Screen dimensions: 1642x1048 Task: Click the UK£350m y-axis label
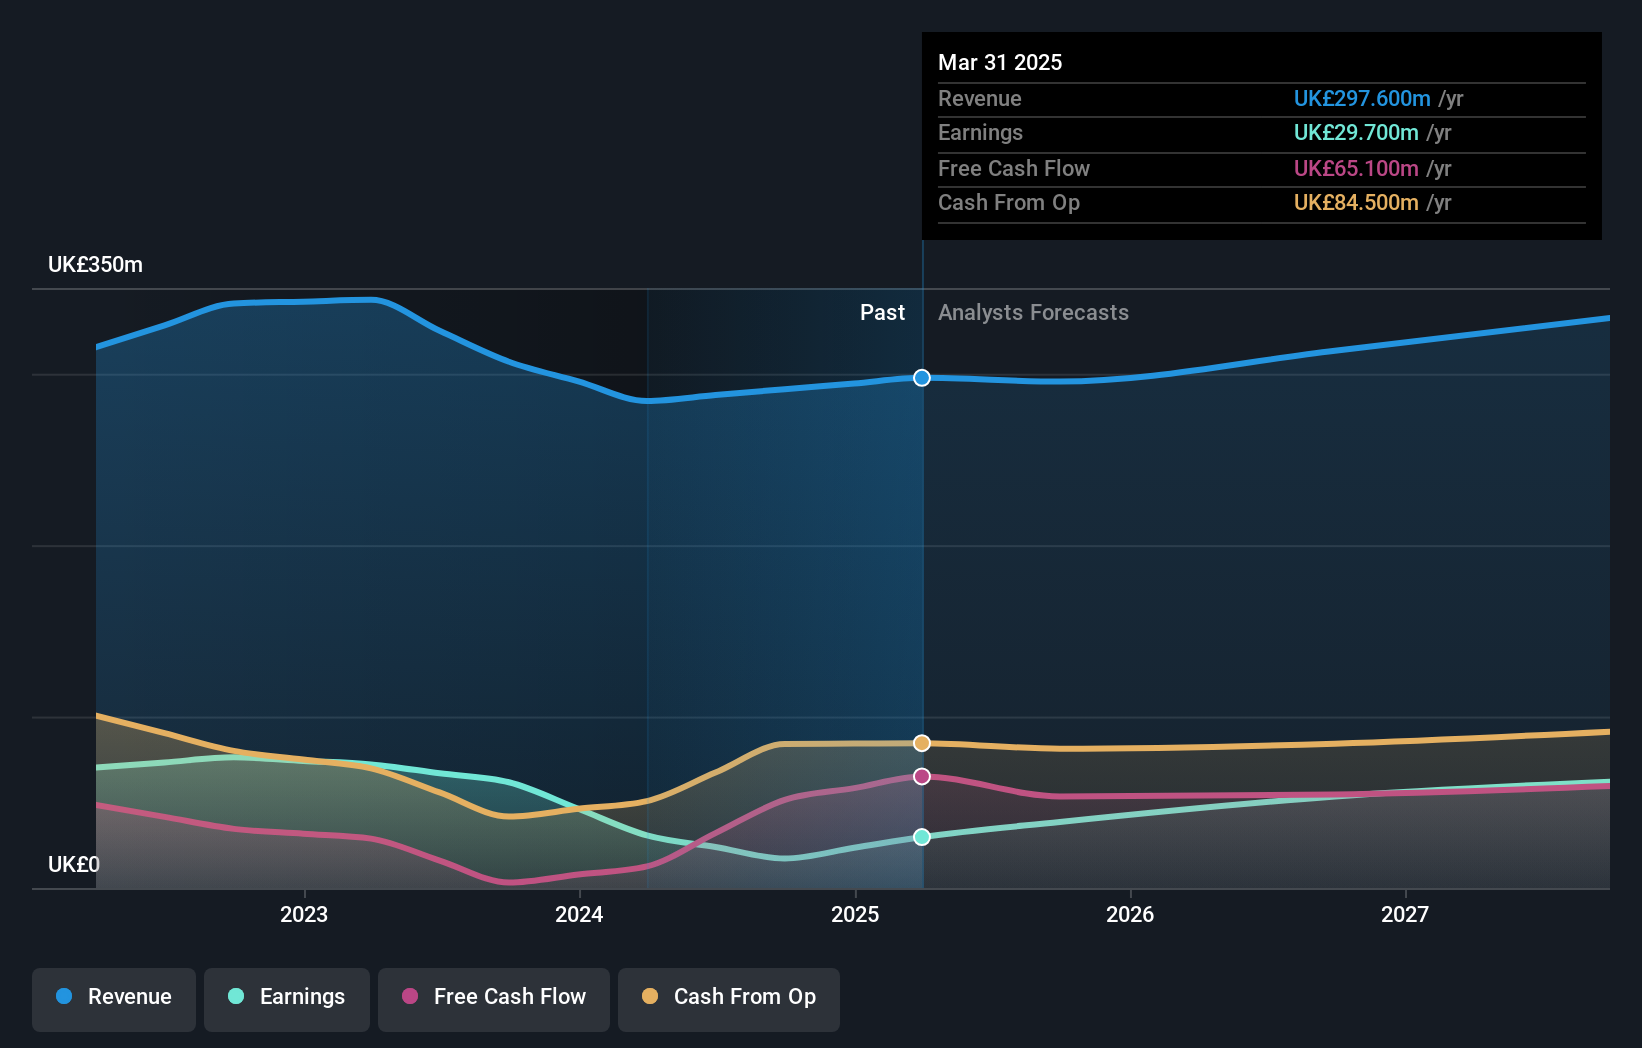point(96,265)
